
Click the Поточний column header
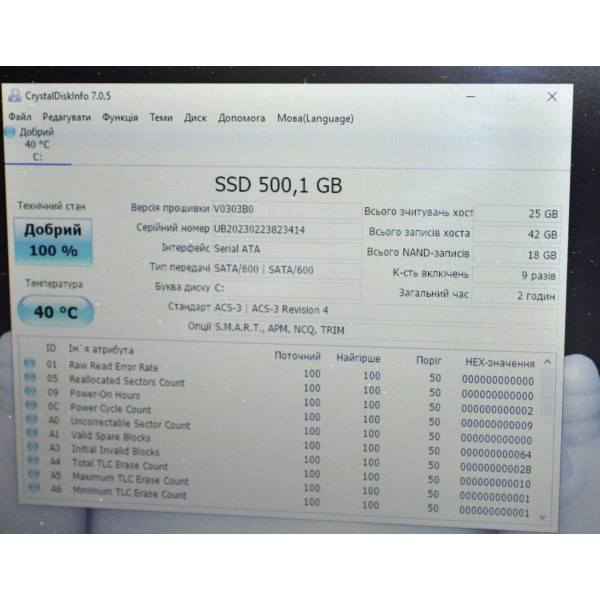pyautogui.click(x=297, y=356)
